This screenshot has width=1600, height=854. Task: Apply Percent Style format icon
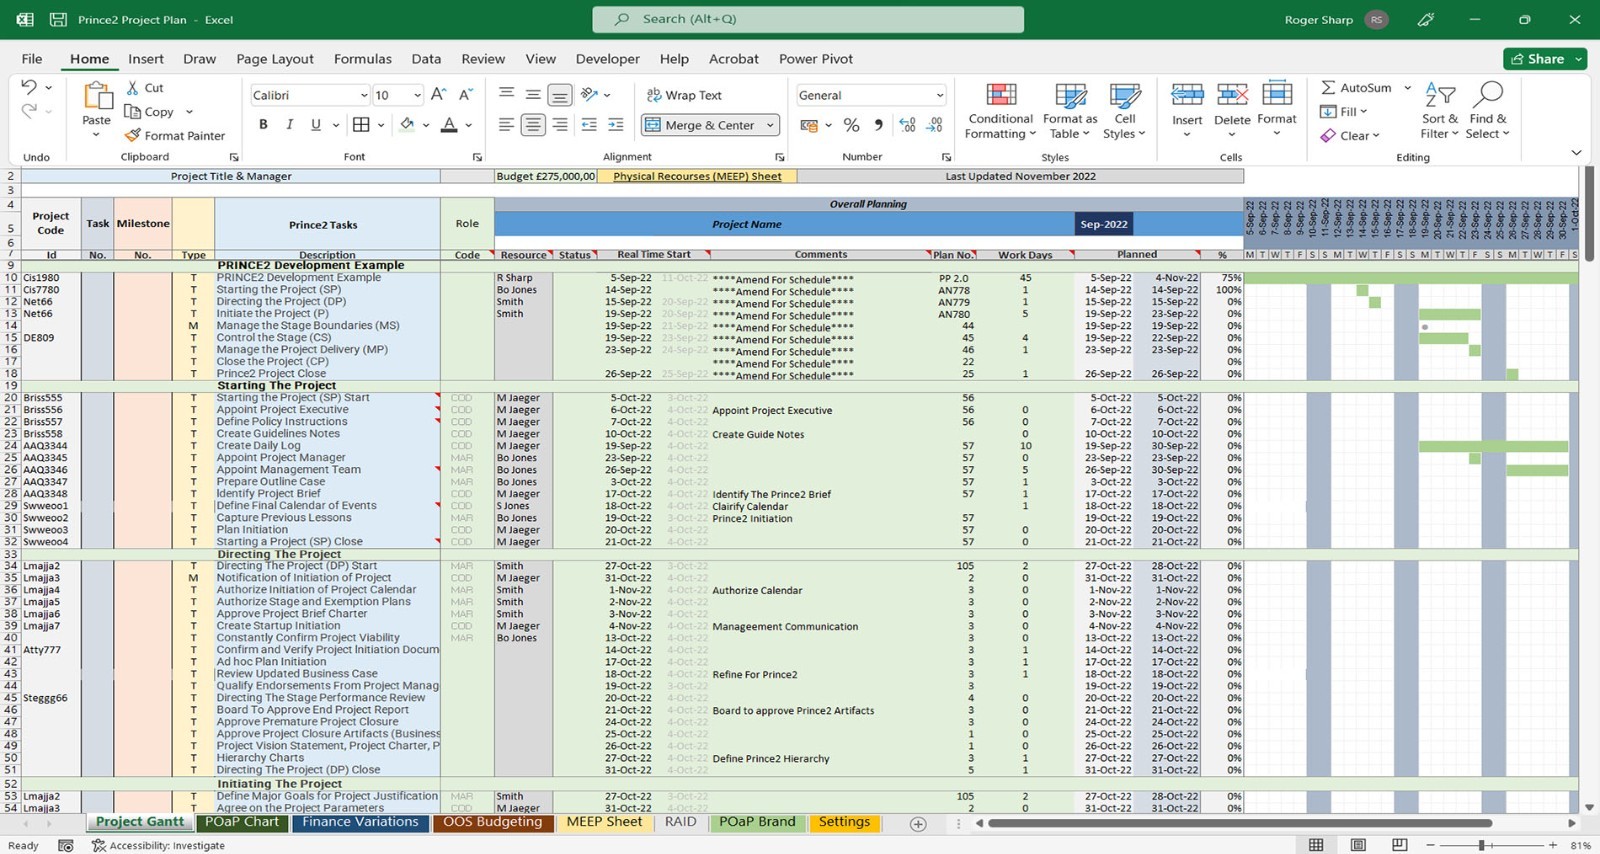pyautogui.click(x=851, y=125)
